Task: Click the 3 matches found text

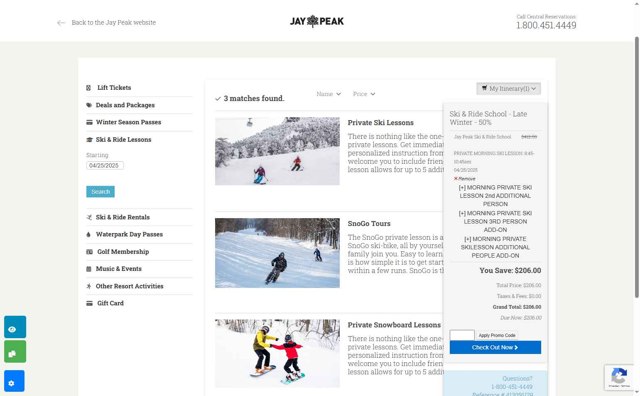Action: pyautogui.click(x=254, y=98)
